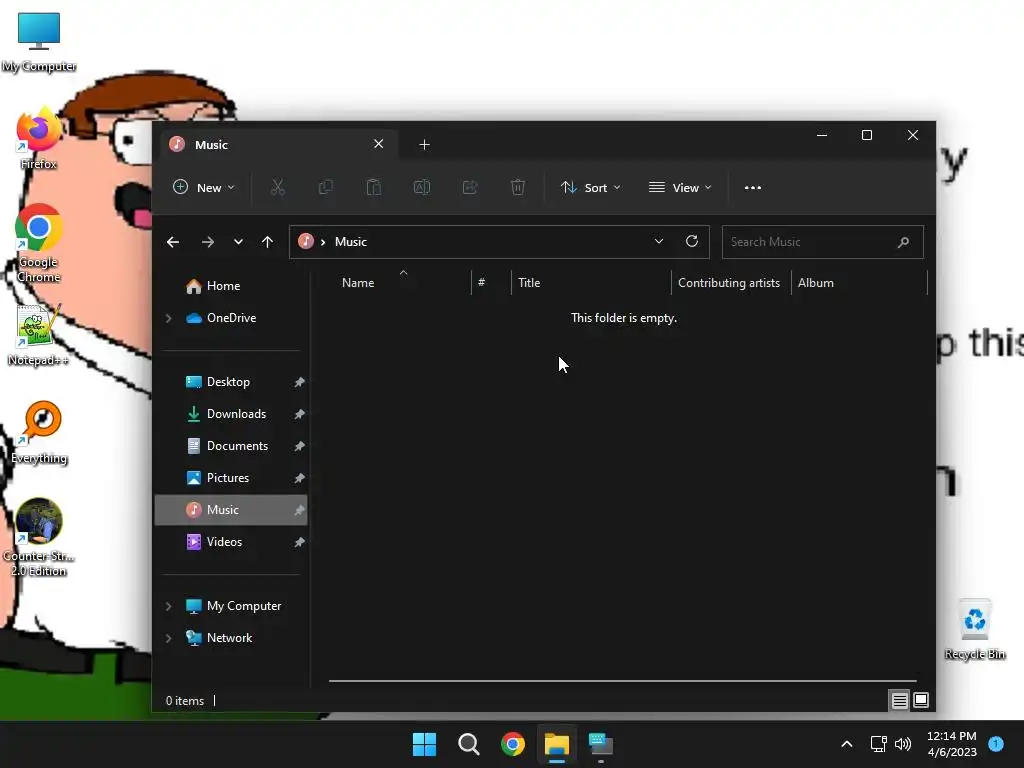Sort by Contributing artists column
Viewport: 1024px width, 768px height.
pyautogui.click(x=731, y=283)
